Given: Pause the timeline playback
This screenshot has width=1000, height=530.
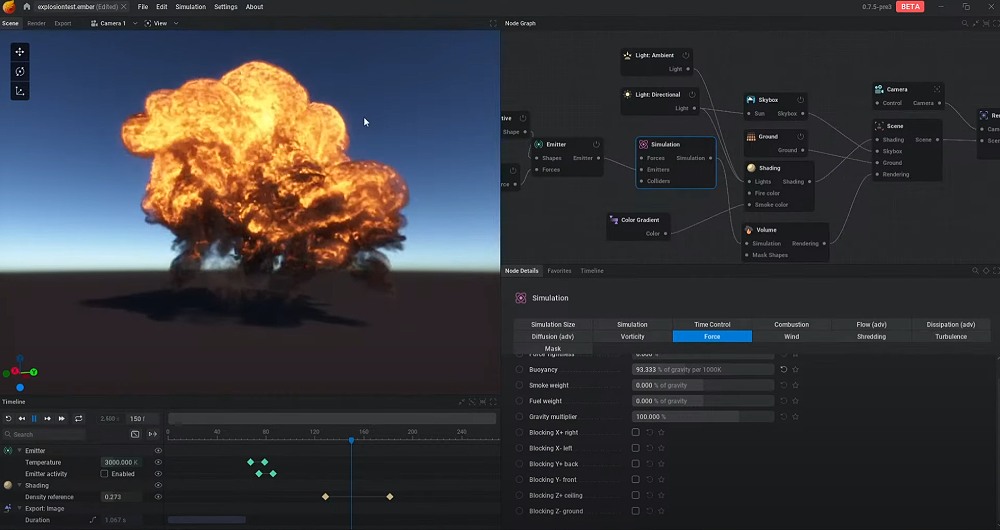Looking at the screenshot, I should pos(34,418).
